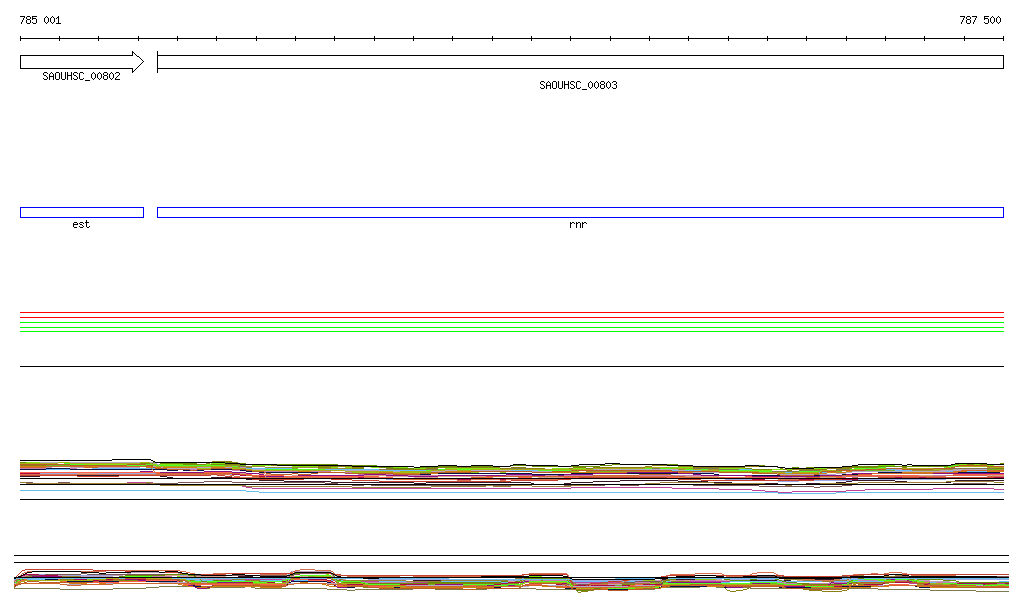
Task: Select the red horizontal track line
Action: point(510,313)
